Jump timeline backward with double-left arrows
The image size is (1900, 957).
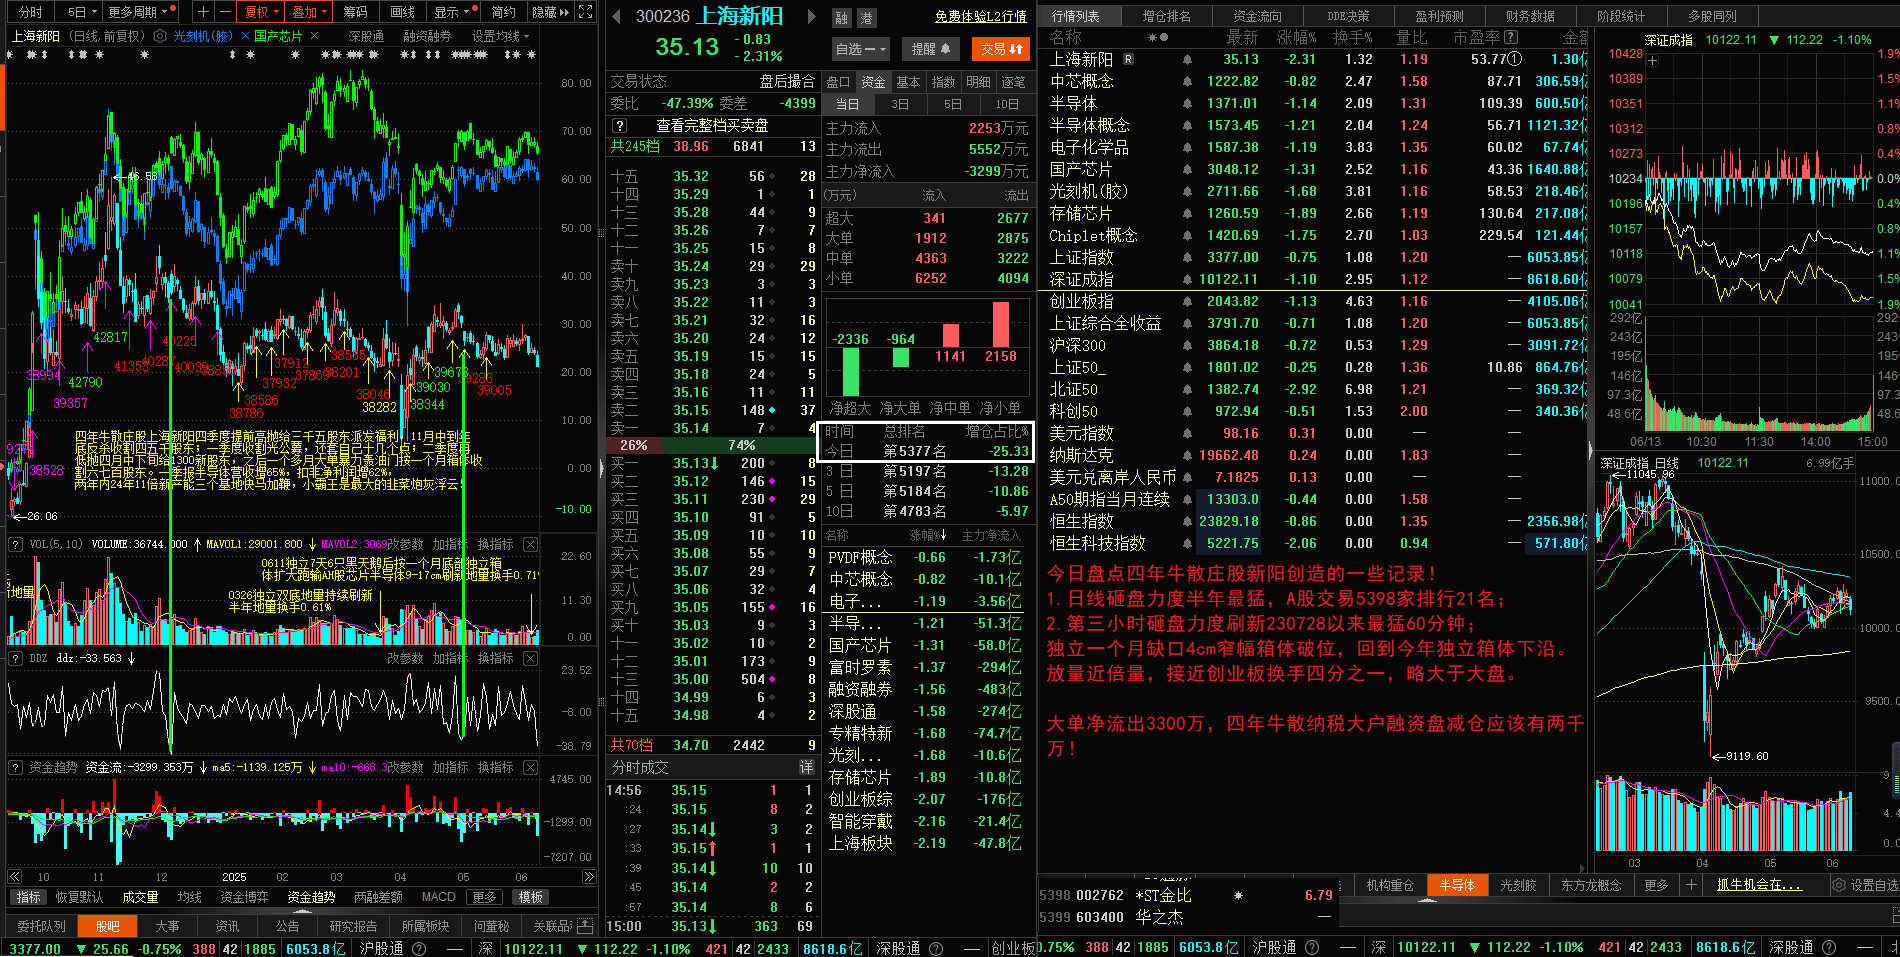pos(14,876)
